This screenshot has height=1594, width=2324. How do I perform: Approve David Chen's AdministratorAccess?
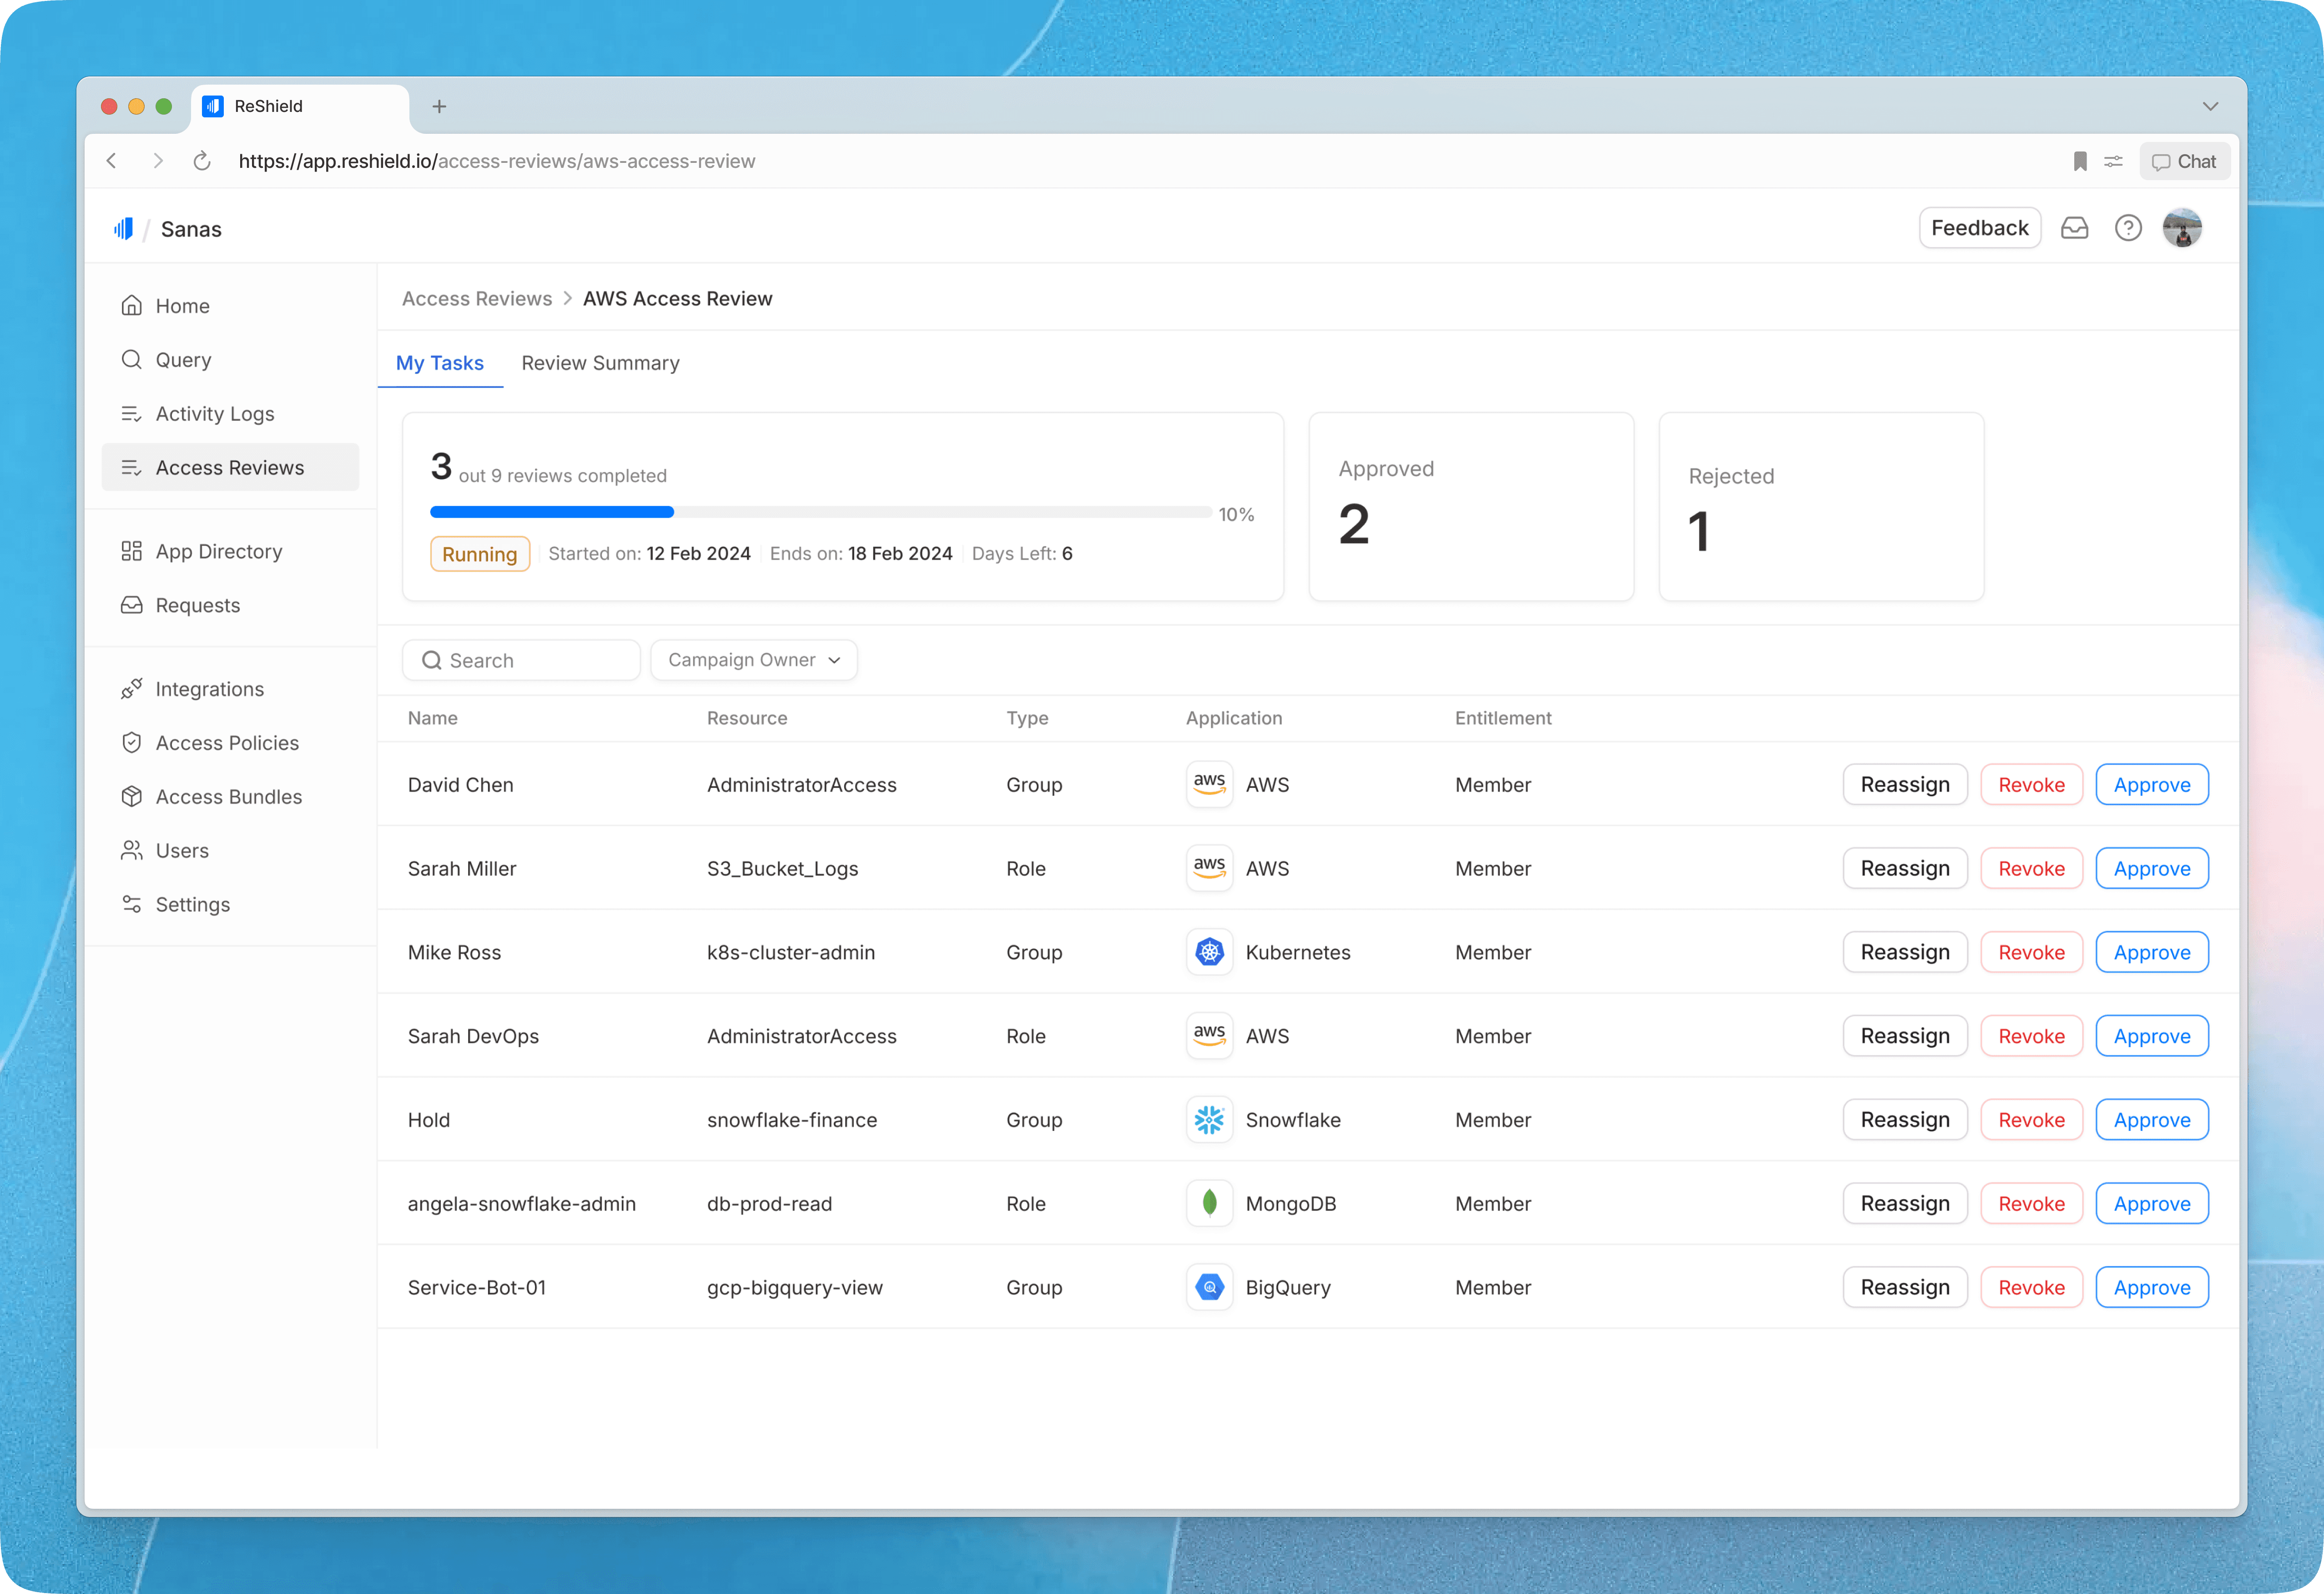(x=2151, y=785)
